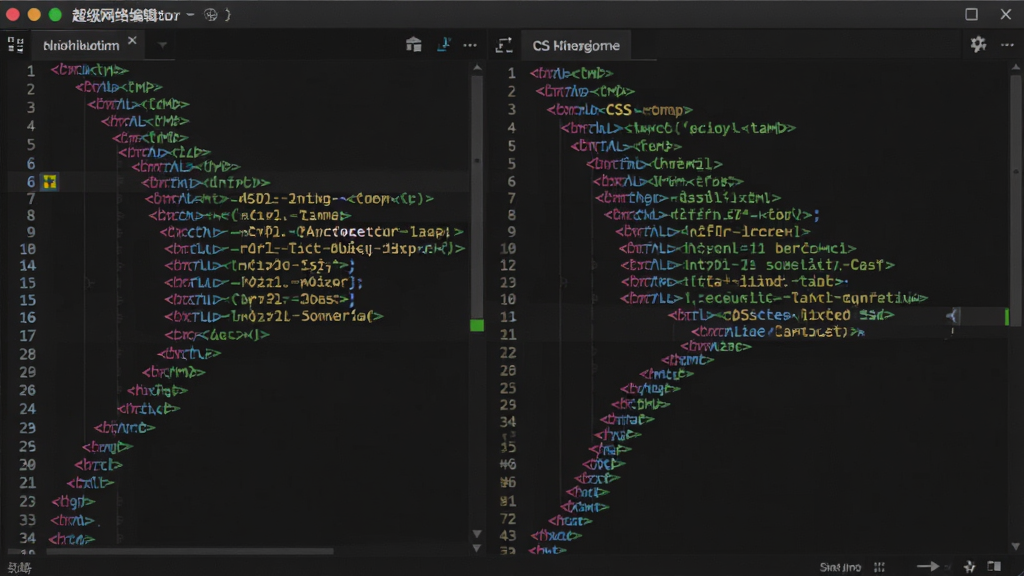Image resolution: width=1024 pixels, height=576 pixels.
Task: Click left pane scrollbar up arrow
Action: click(477, 68)
